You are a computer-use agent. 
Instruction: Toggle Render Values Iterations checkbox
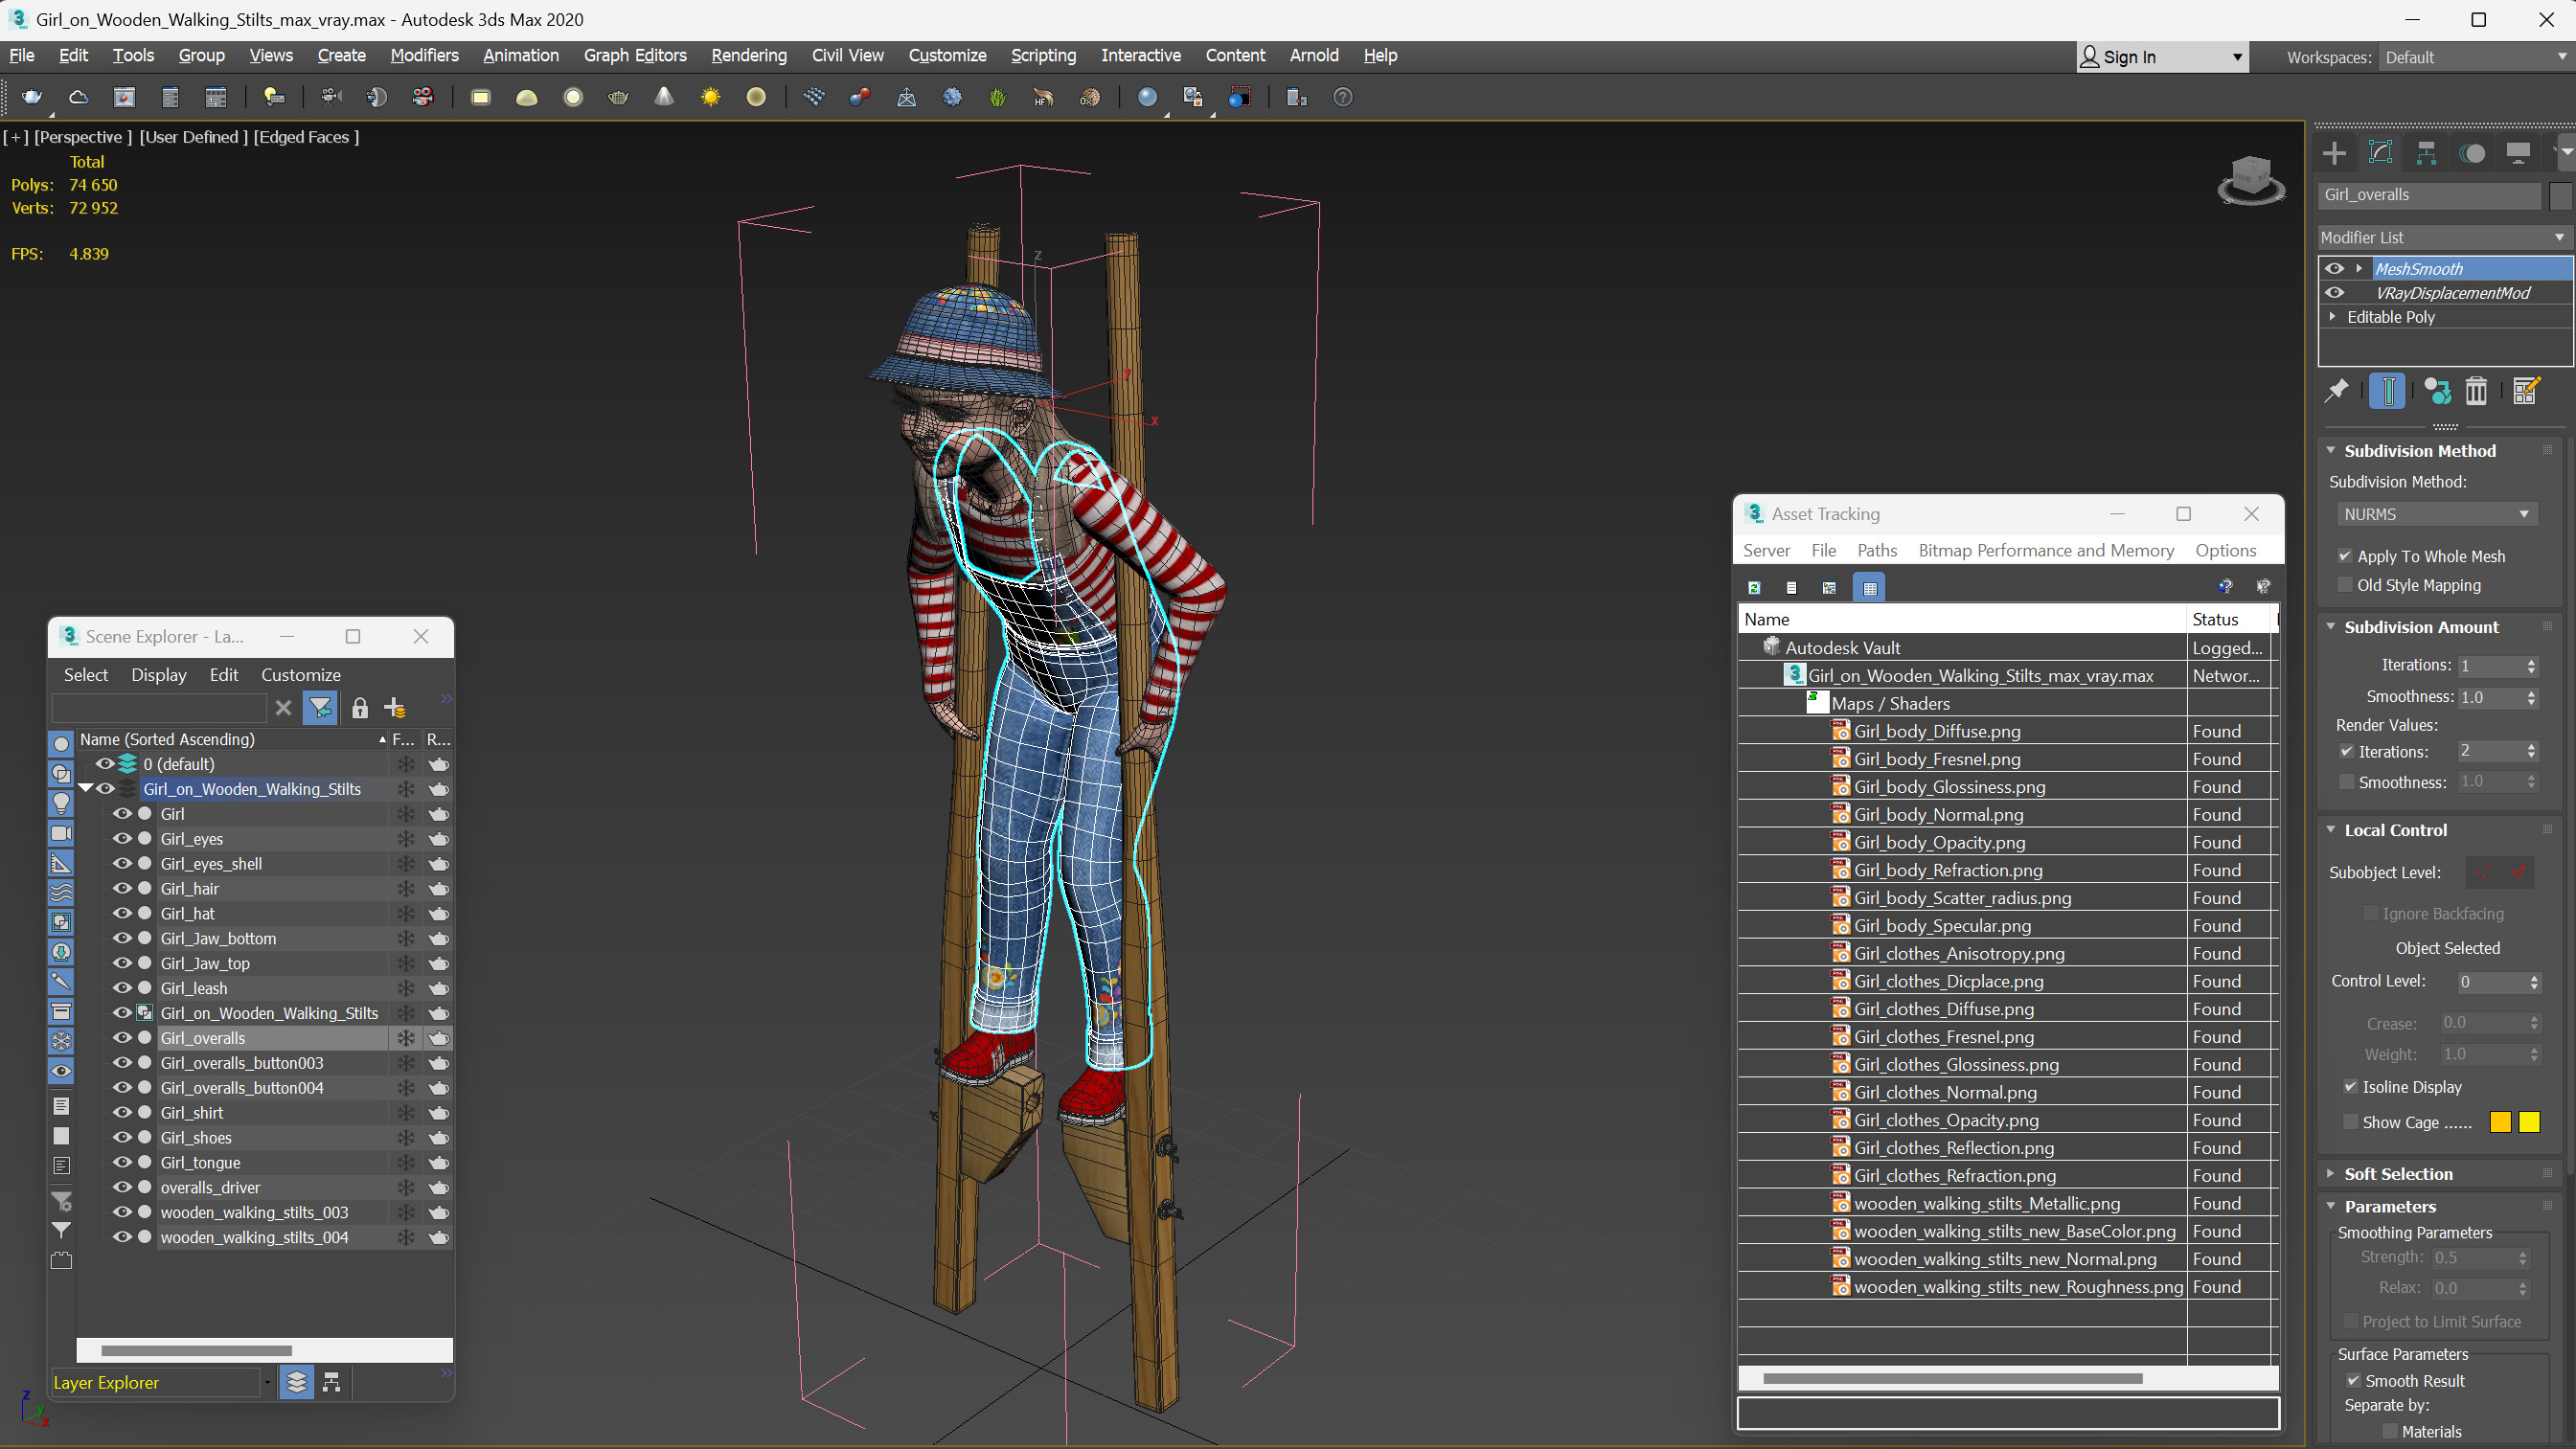2346,751
